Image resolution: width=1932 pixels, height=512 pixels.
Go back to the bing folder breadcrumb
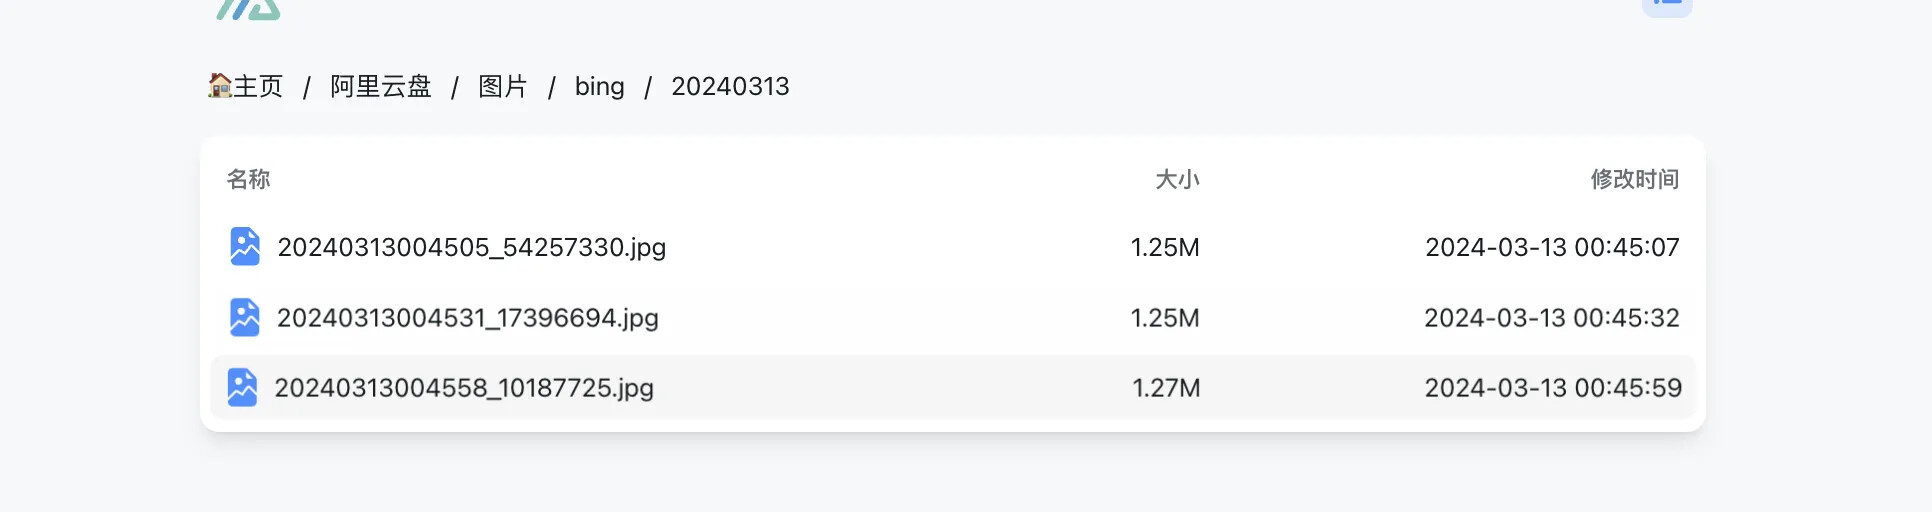(600, 86)
